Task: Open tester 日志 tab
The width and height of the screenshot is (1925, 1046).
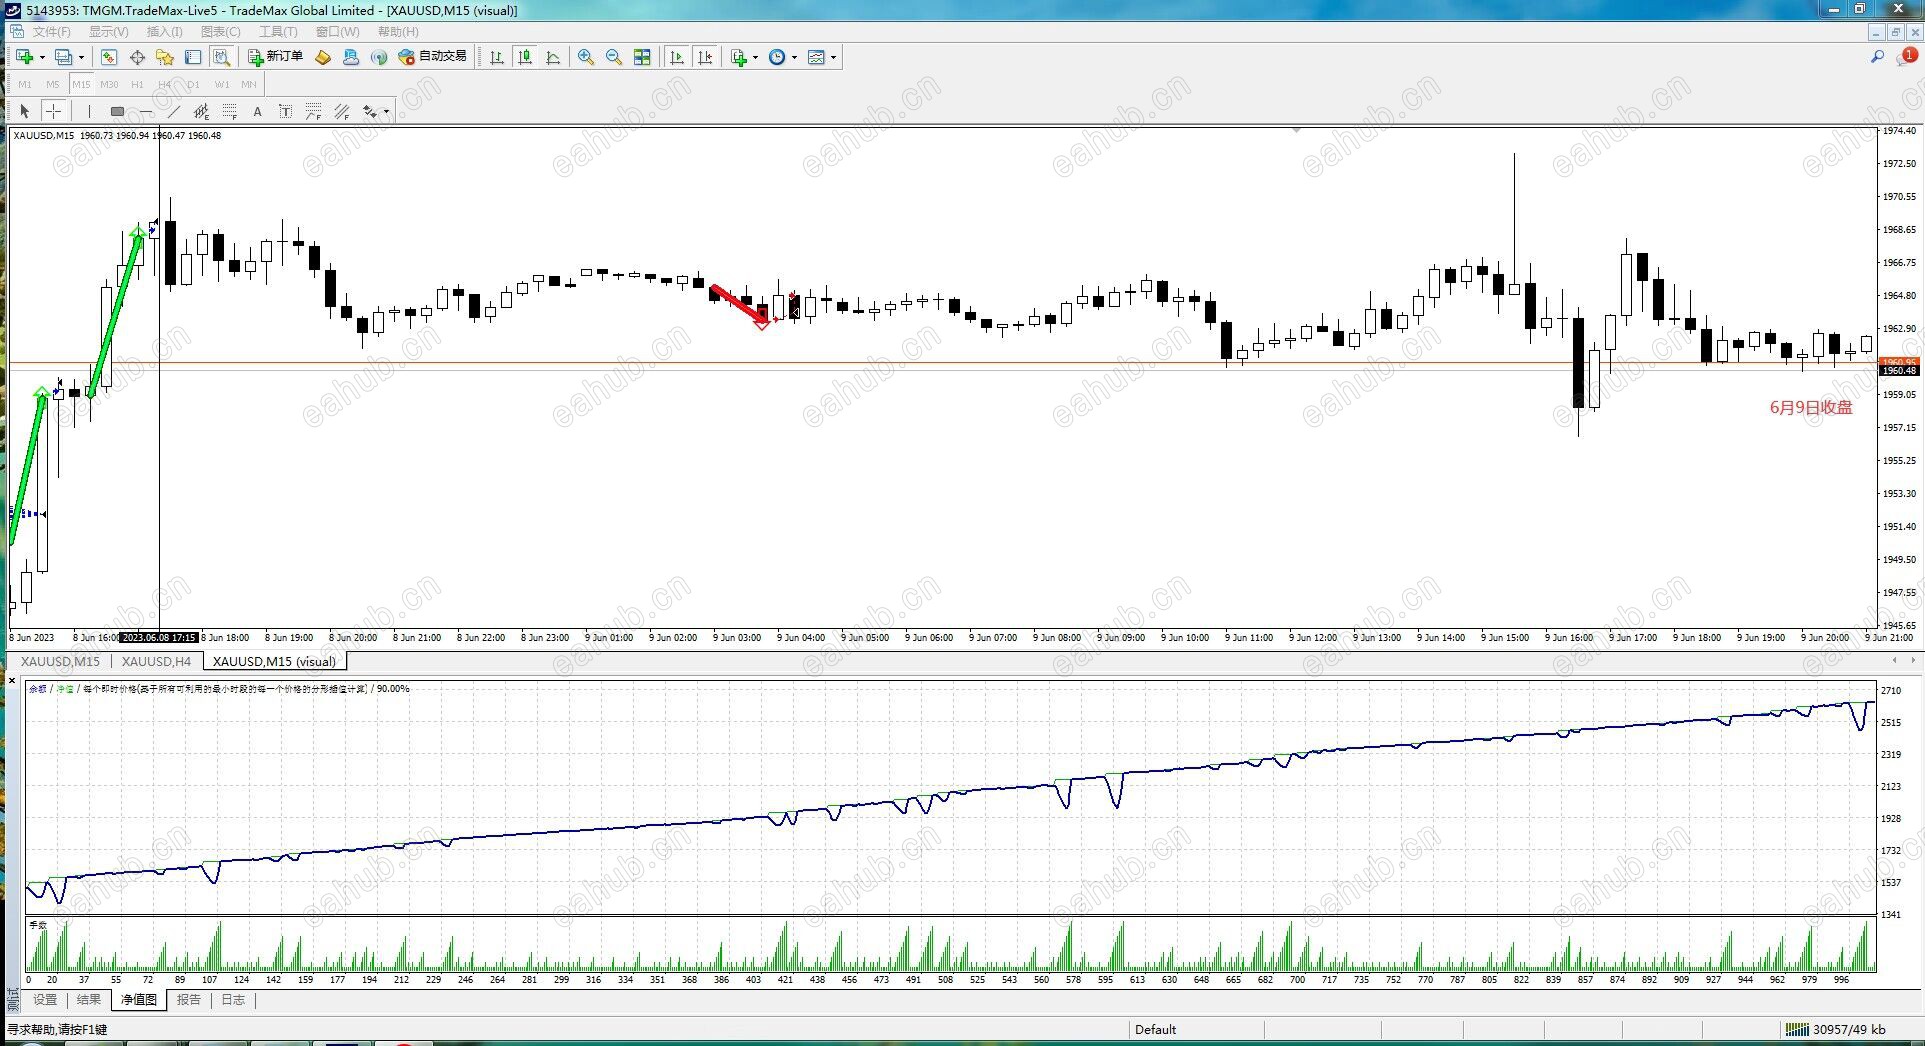Action: 233,1000
